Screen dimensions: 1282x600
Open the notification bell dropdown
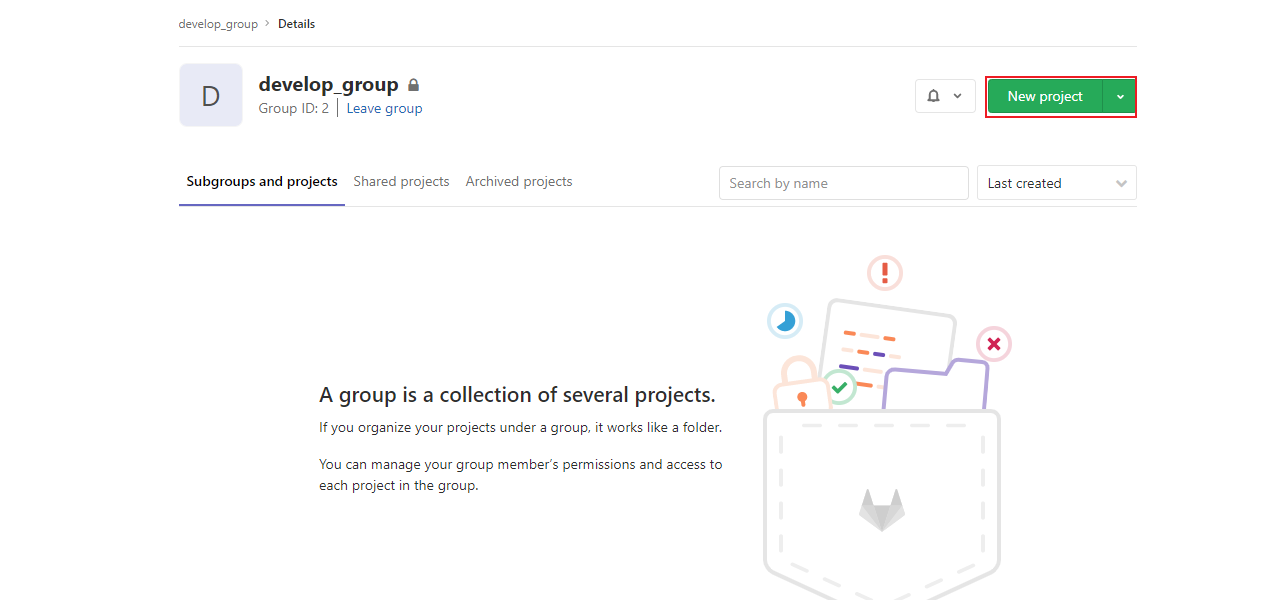point(945,96)
